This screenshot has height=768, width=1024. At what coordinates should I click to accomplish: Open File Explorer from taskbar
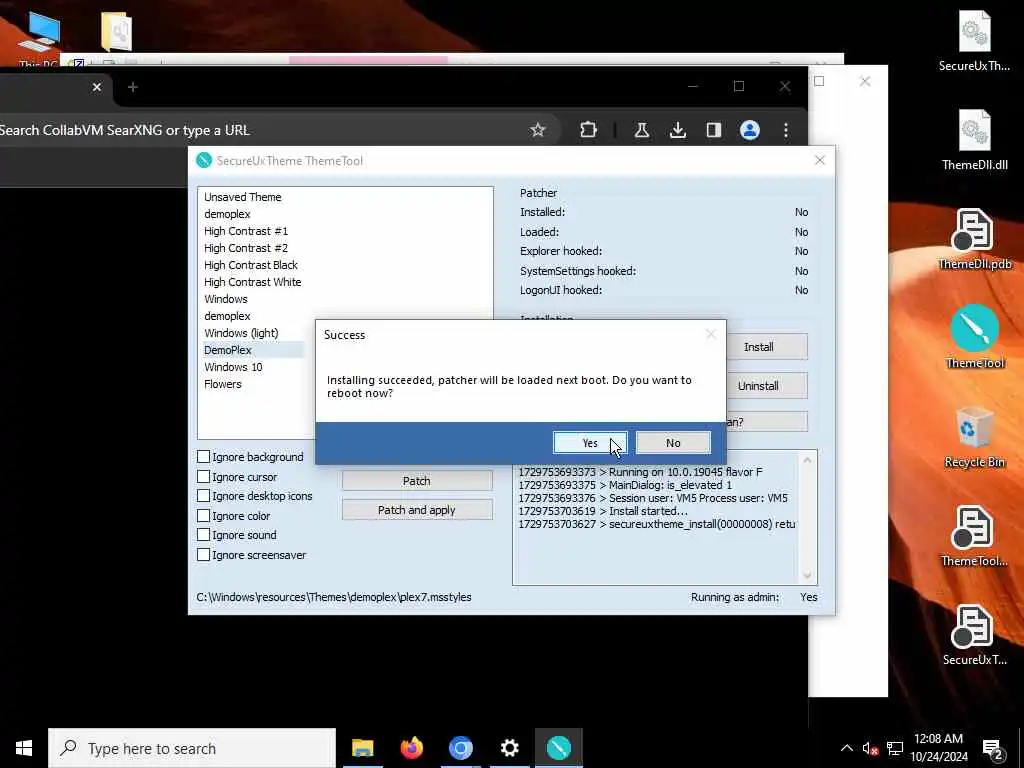[362, 748]
